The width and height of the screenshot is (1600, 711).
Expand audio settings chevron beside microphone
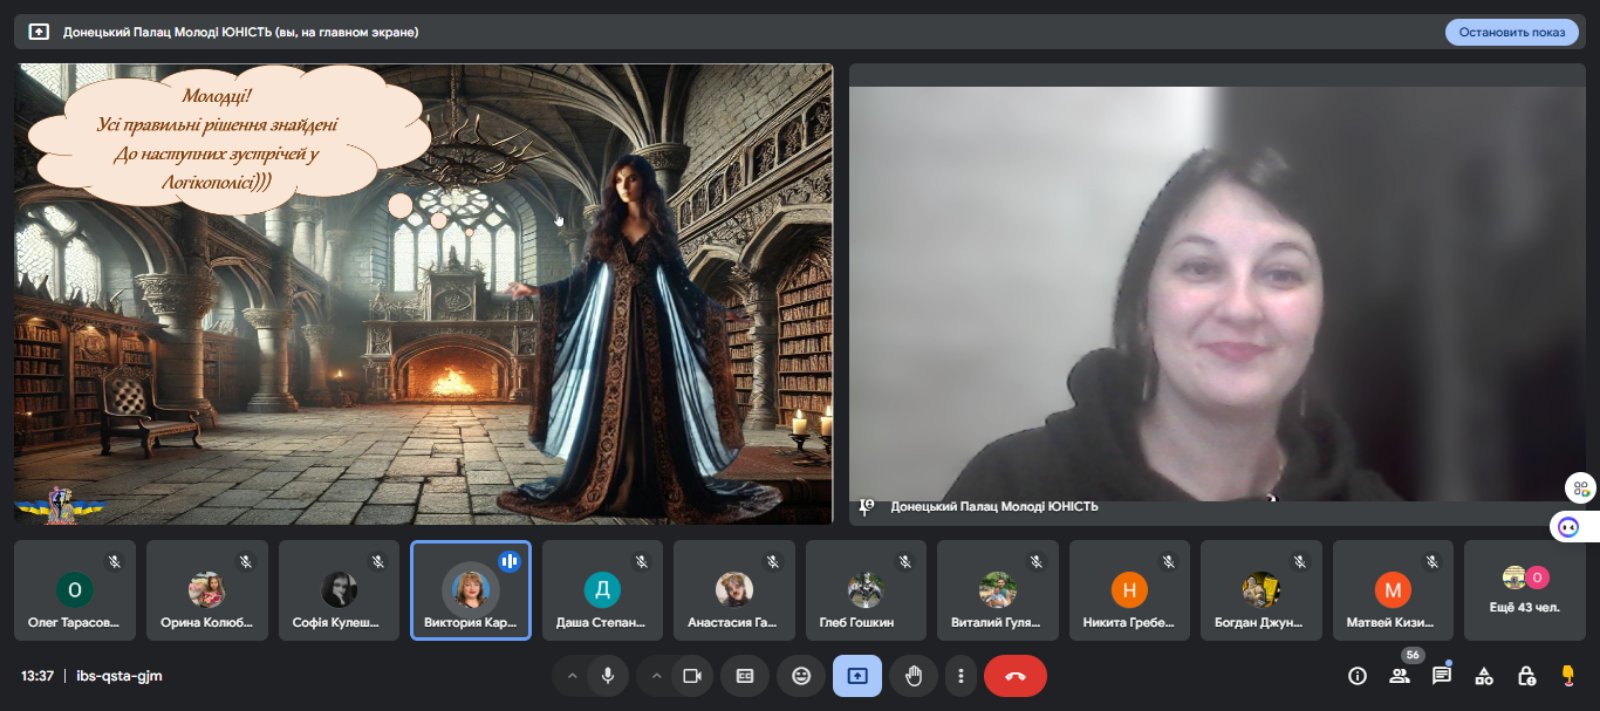click(x=572, y=676)
